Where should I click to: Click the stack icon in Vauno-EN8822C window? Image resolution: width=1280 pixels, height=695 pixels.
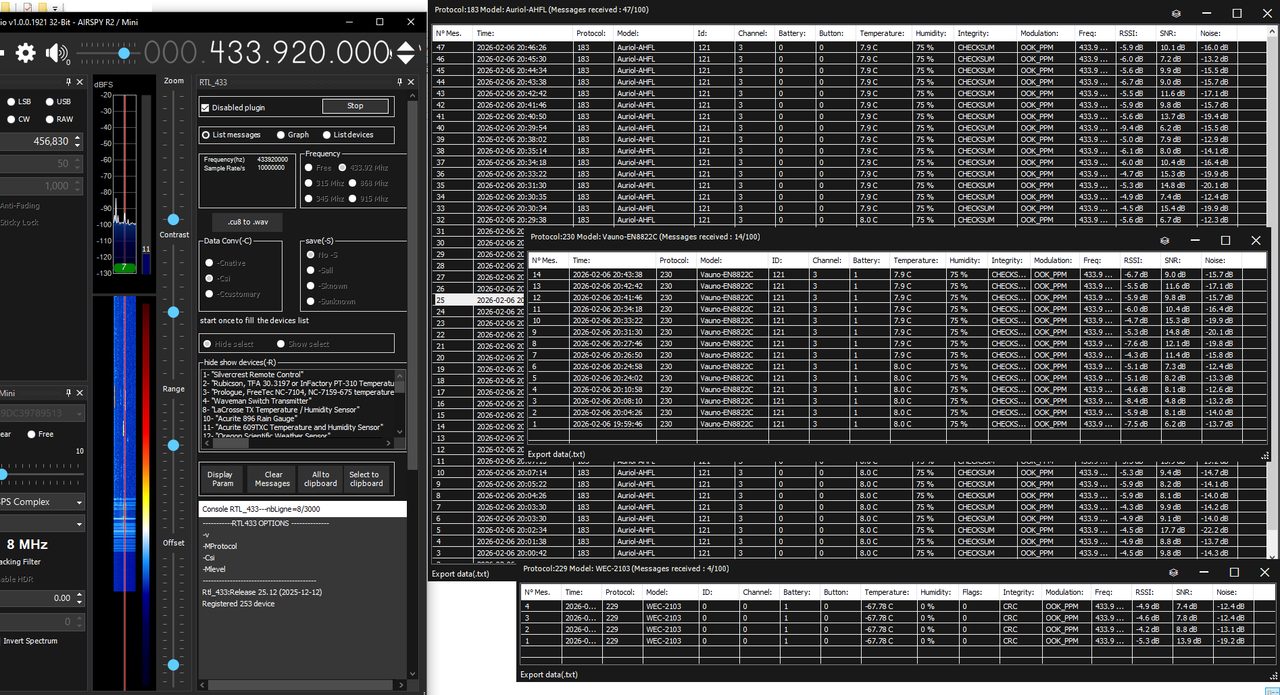(1164, 241)
